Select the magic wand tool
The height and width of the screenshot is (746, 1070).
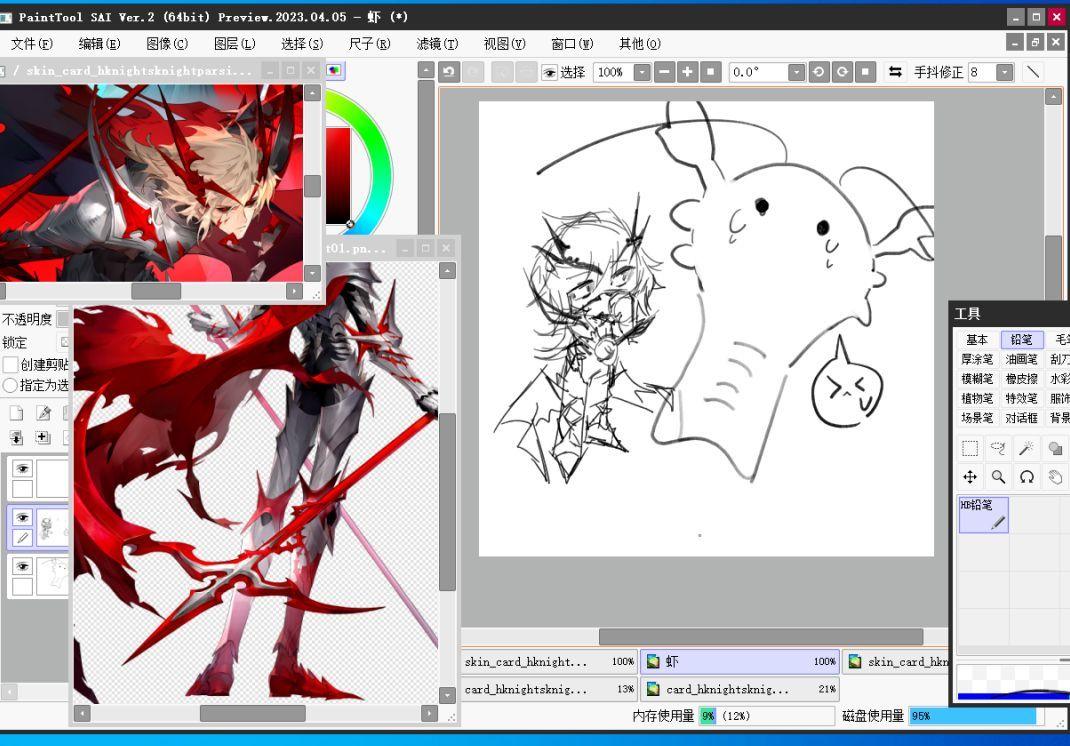1026,448
